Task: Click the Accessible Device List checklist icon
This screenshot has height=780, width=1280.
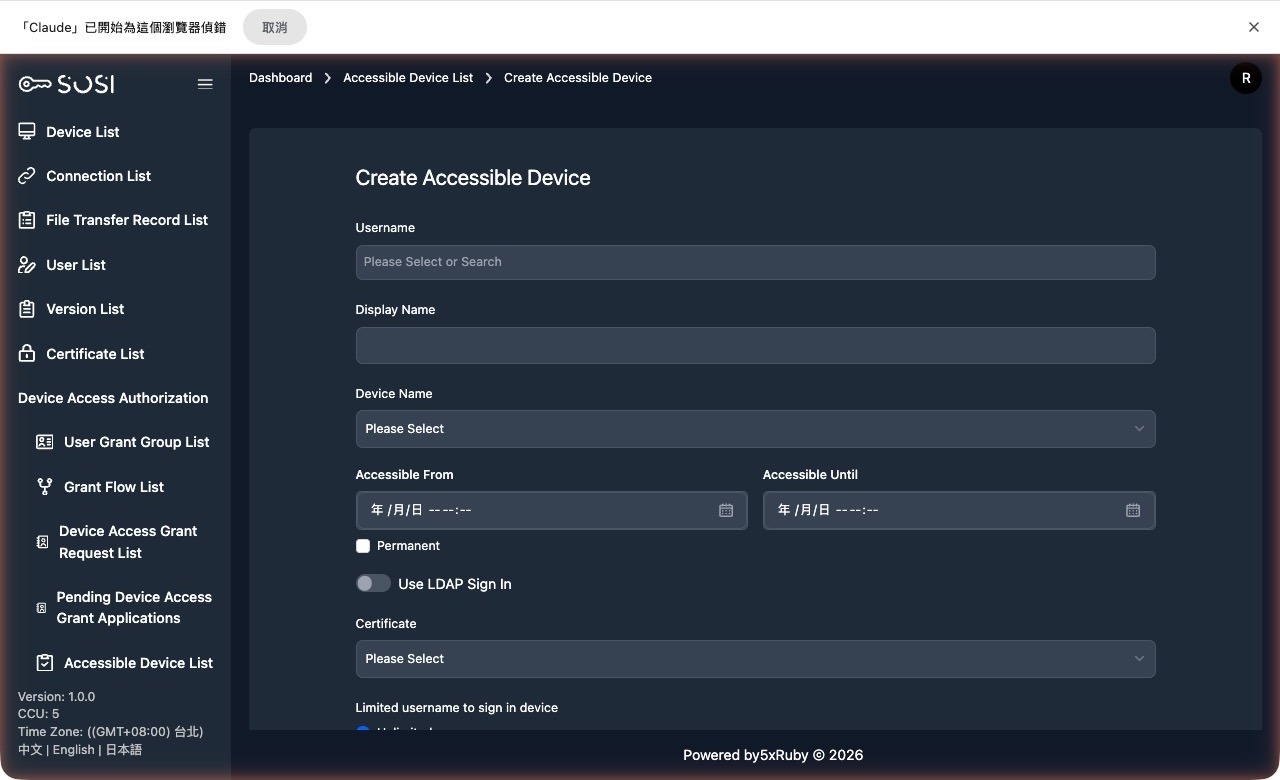Action: 43,662
